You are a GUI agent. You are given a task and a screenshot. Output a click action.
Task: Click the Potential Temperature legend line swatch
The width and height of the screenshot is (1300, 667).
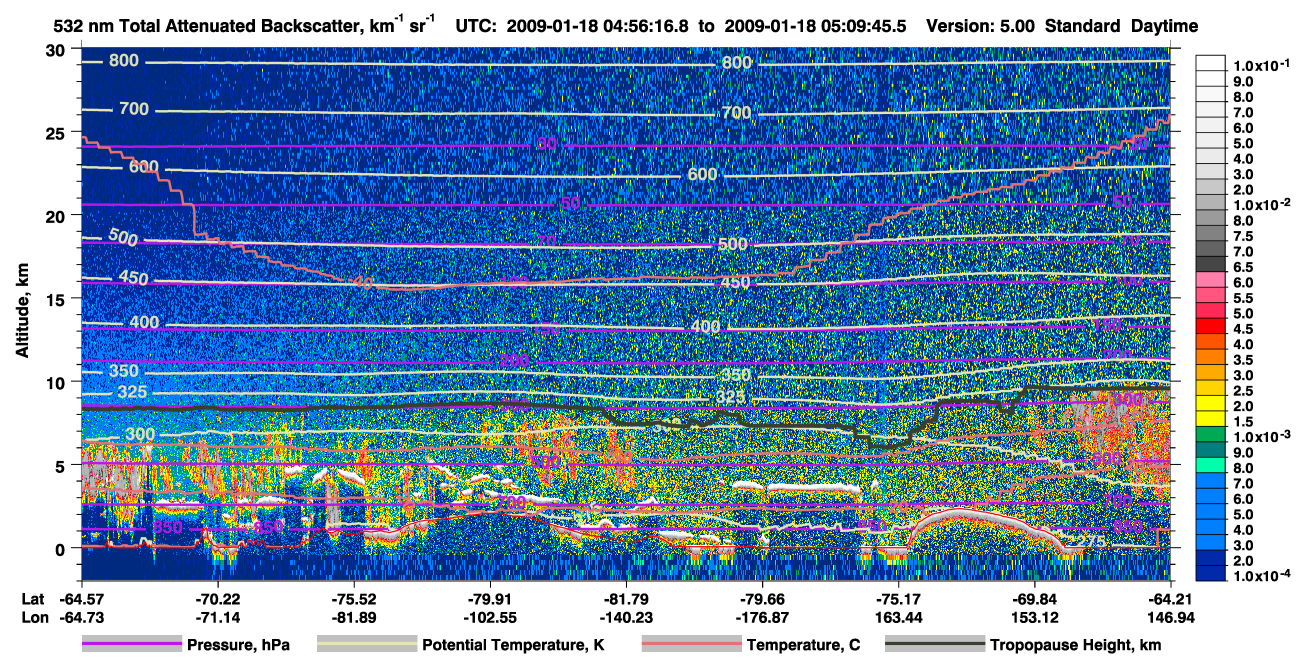pos(366,645)
